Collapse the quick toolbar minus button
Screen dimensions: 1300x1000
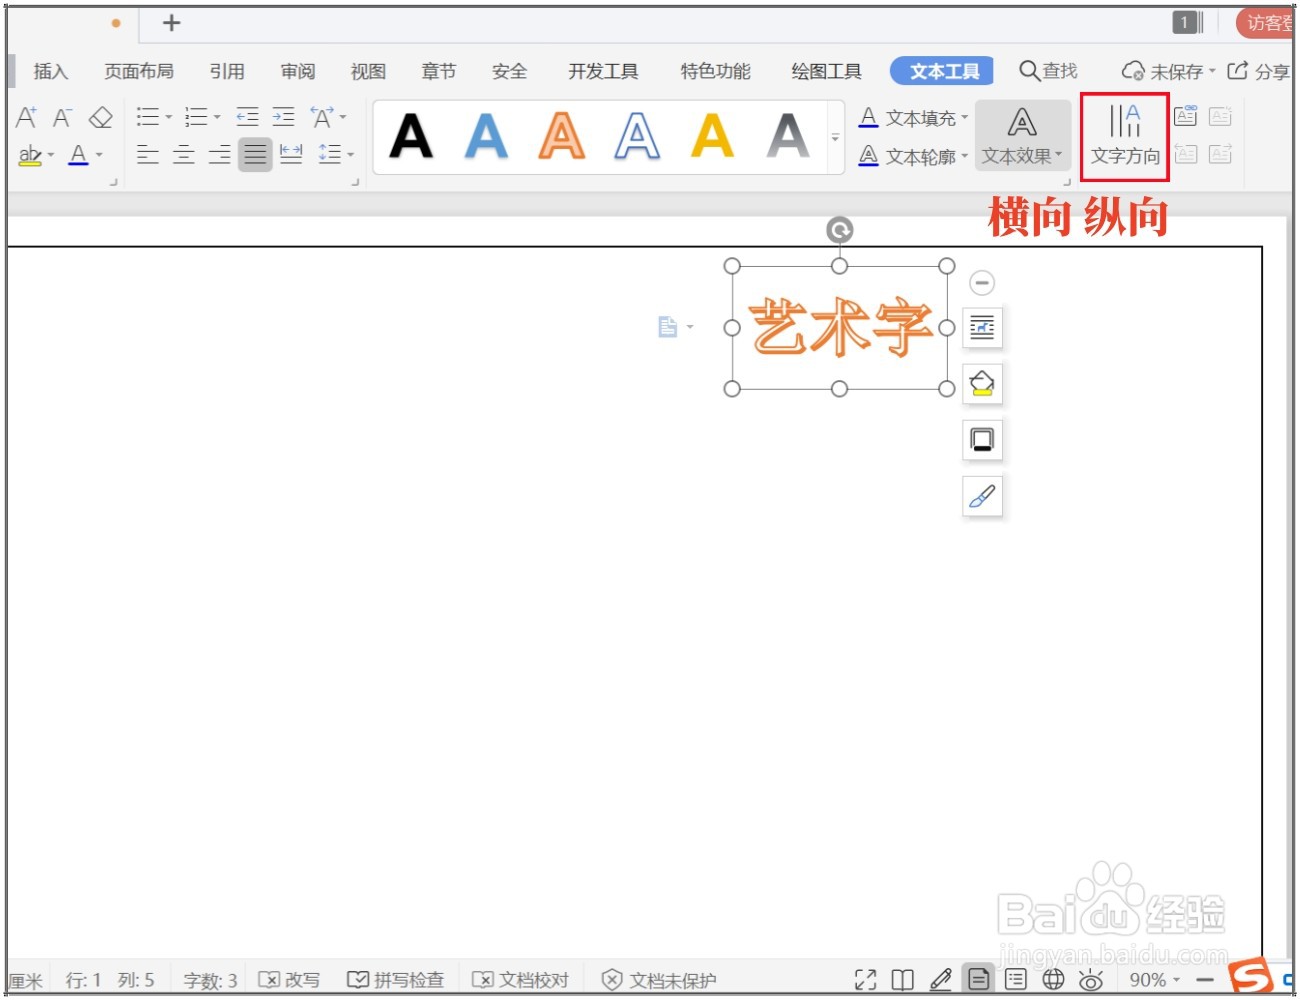coord(982,283)
